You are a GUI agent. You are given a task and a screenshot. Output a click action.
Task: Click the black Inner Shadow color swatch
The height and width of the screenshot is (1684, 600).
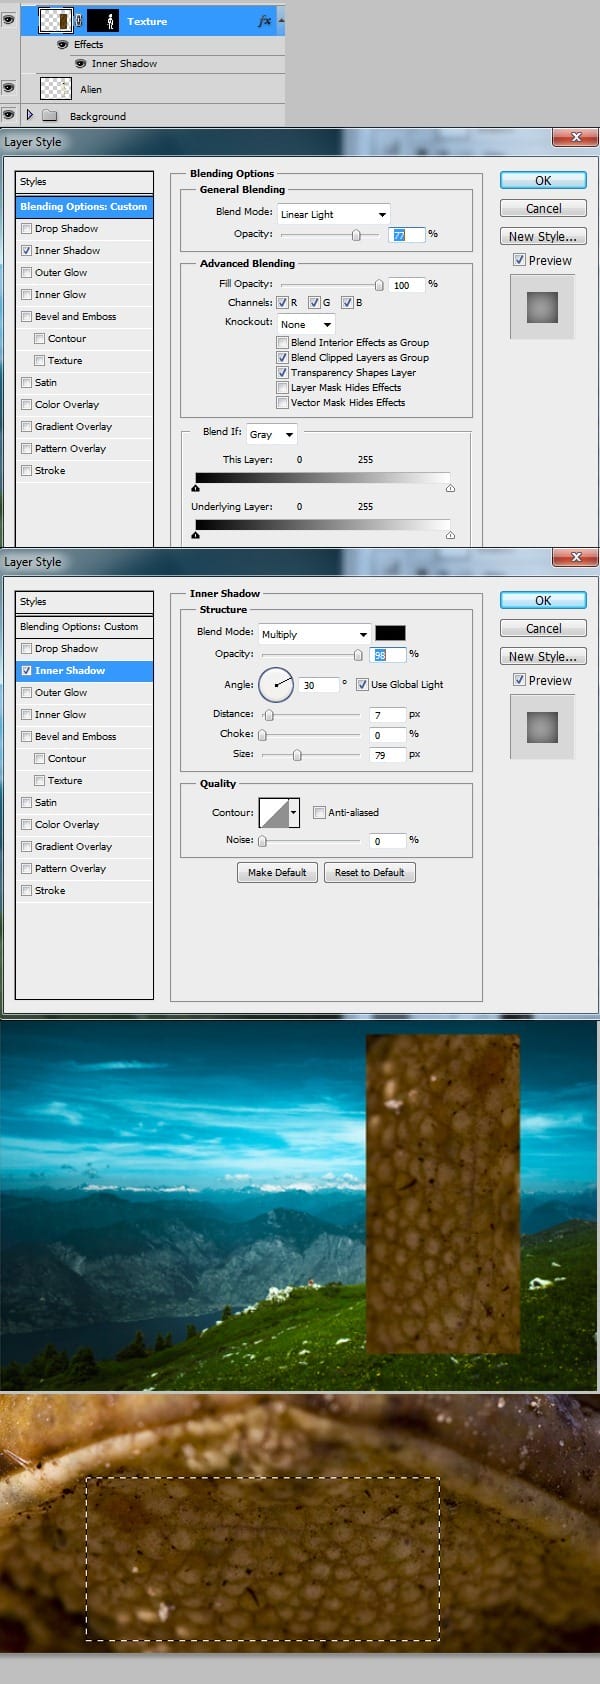(x=390, y=633)
